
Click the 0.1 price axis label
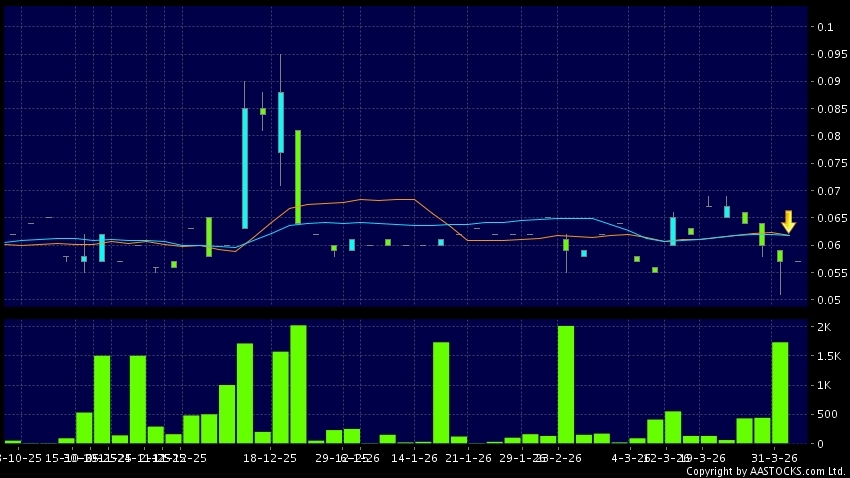[824, 27]
